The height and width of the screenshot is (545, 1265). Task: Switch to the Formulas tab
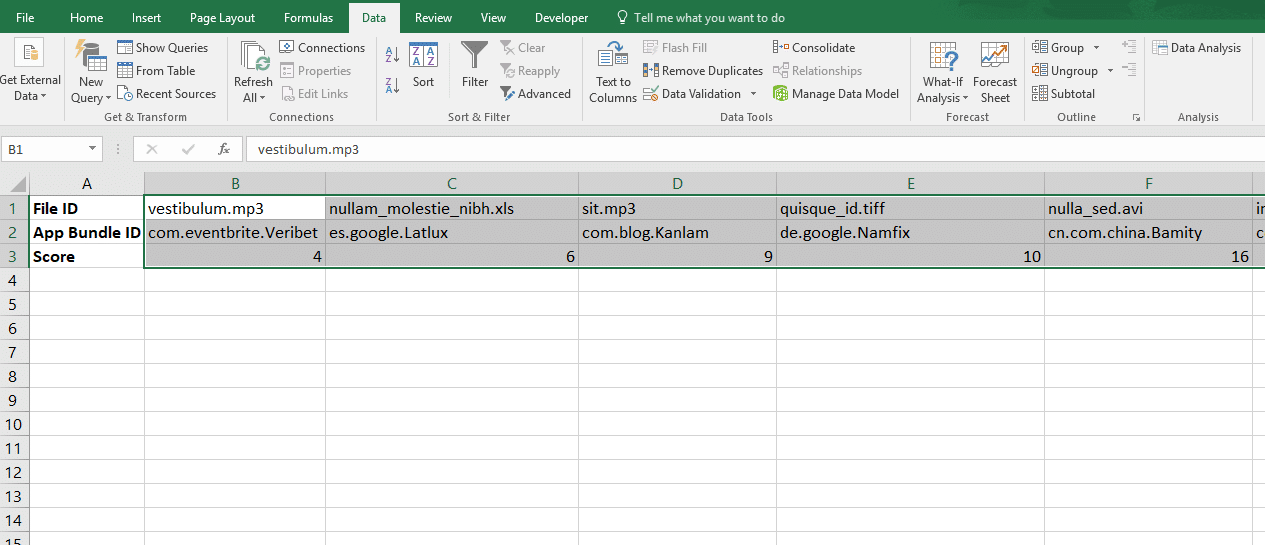tap(309, 18)
